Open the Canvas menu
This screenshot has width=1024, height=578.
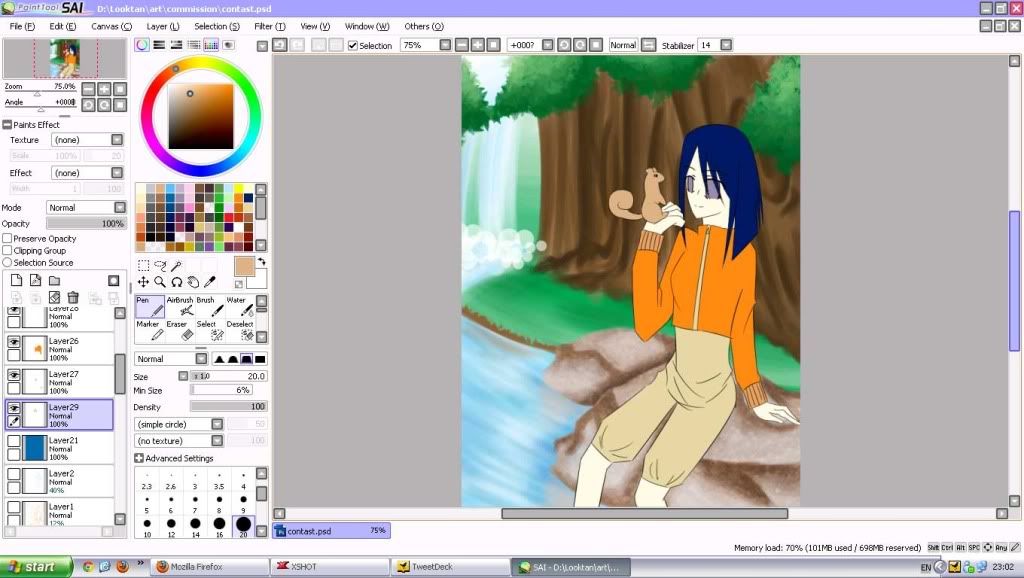[111, 26]
